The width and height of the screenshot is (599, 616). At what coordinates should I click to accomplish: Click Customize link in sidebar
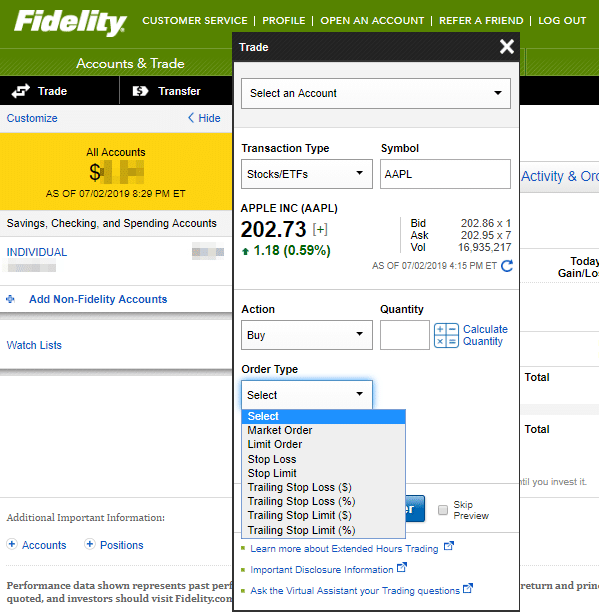tap(32, 118)
